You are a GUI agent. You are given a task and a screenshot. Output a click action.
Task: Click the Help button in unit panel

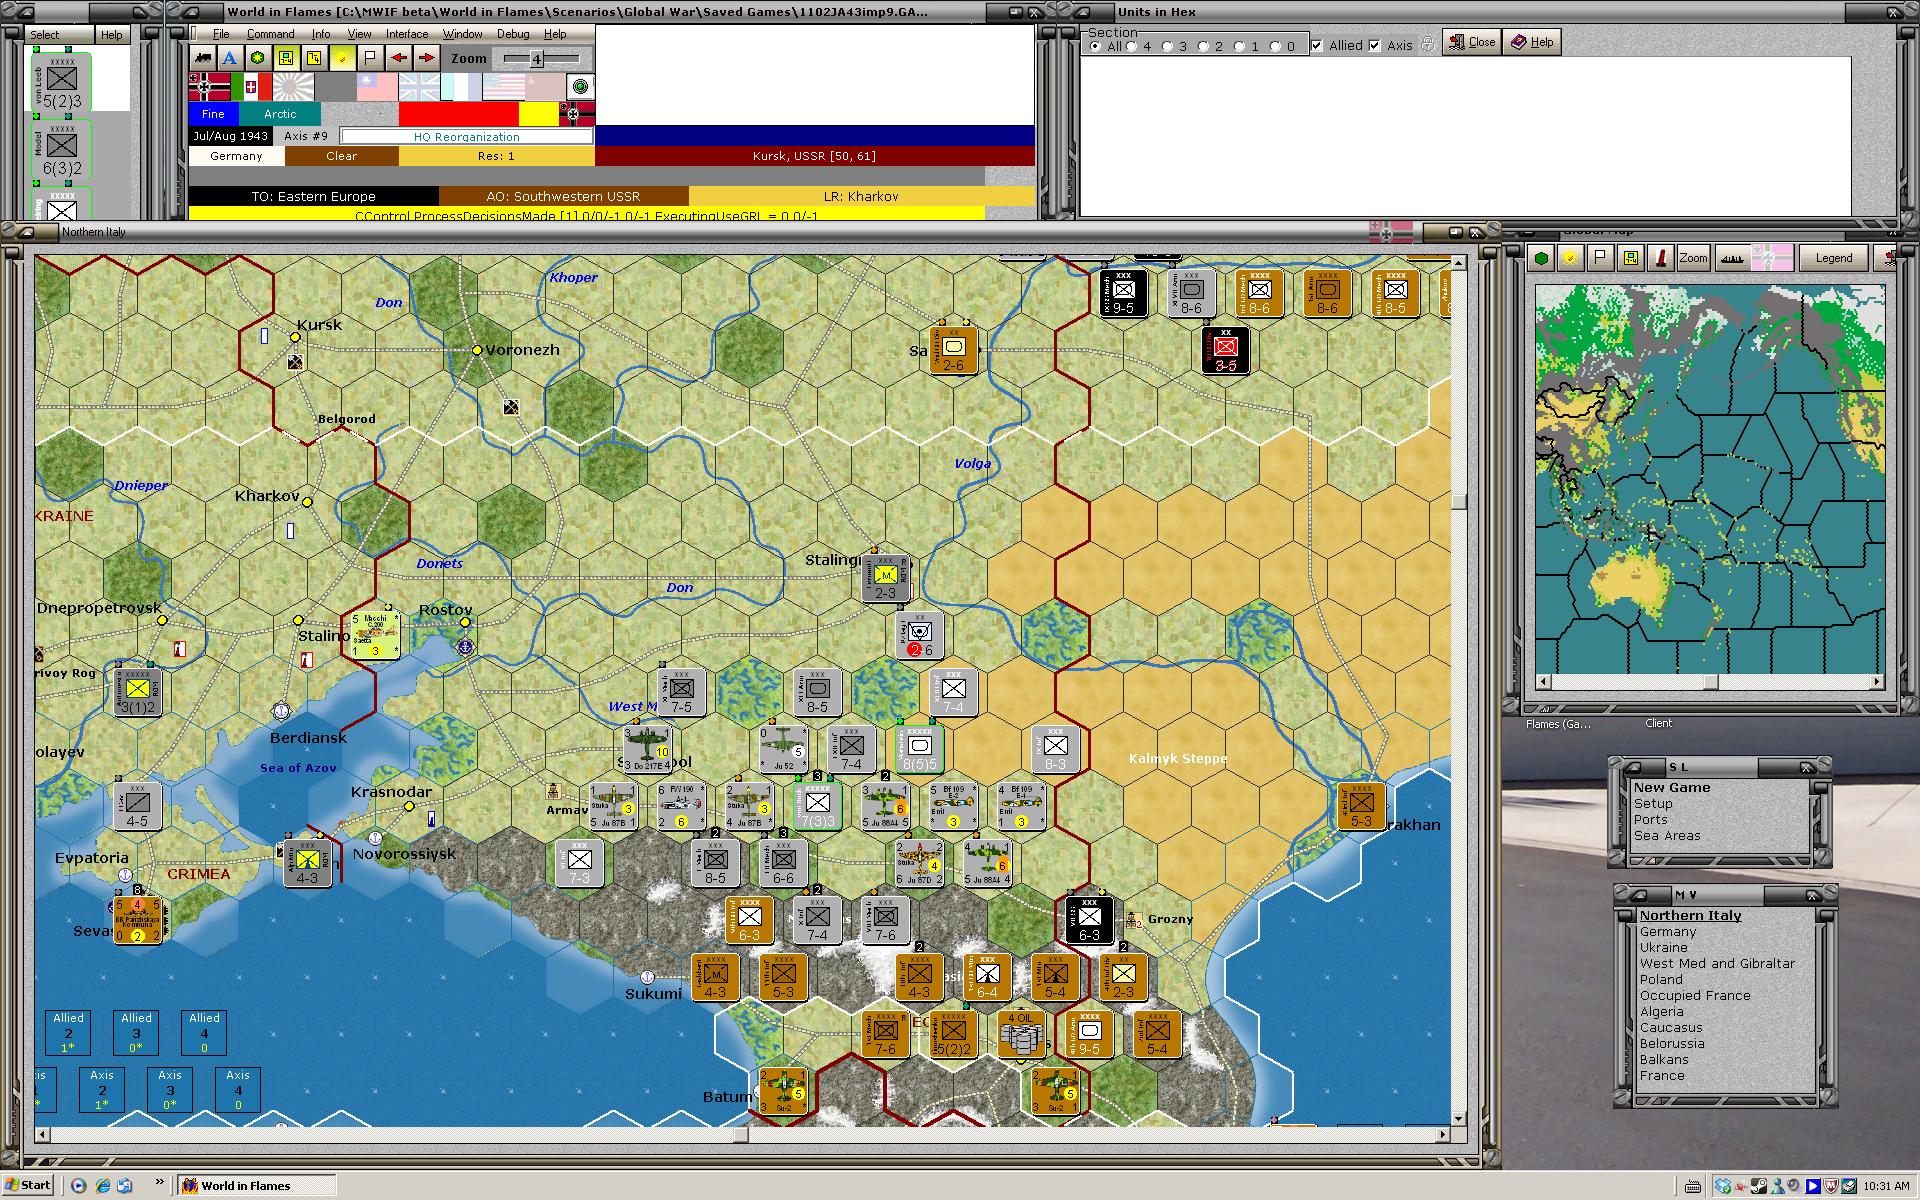(111, 34)
